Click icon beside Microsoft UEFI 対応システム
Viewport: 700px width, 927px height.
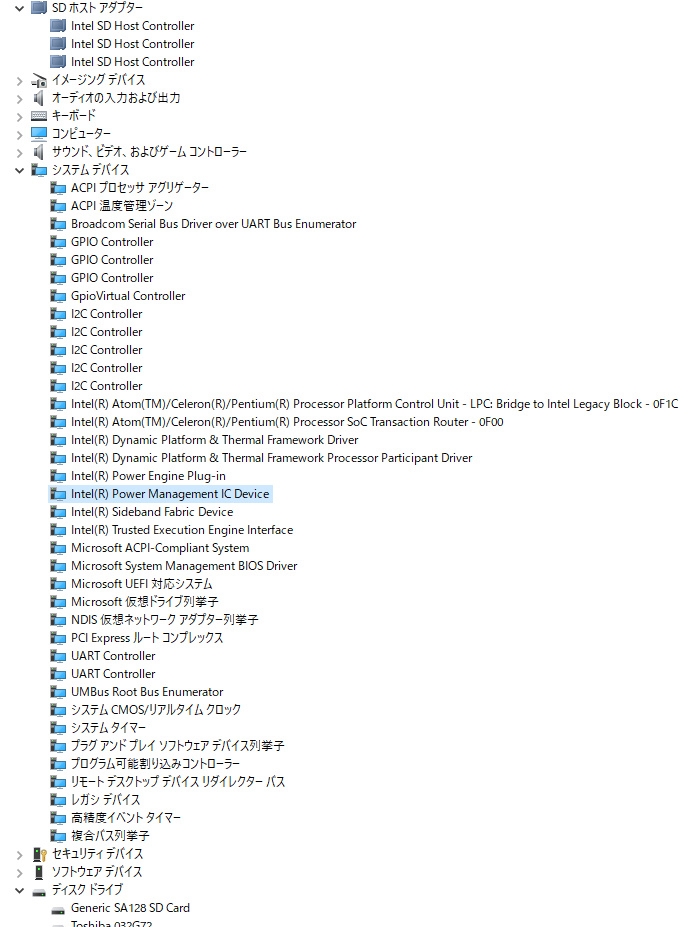pyautogui.click(x=58, y=585)
